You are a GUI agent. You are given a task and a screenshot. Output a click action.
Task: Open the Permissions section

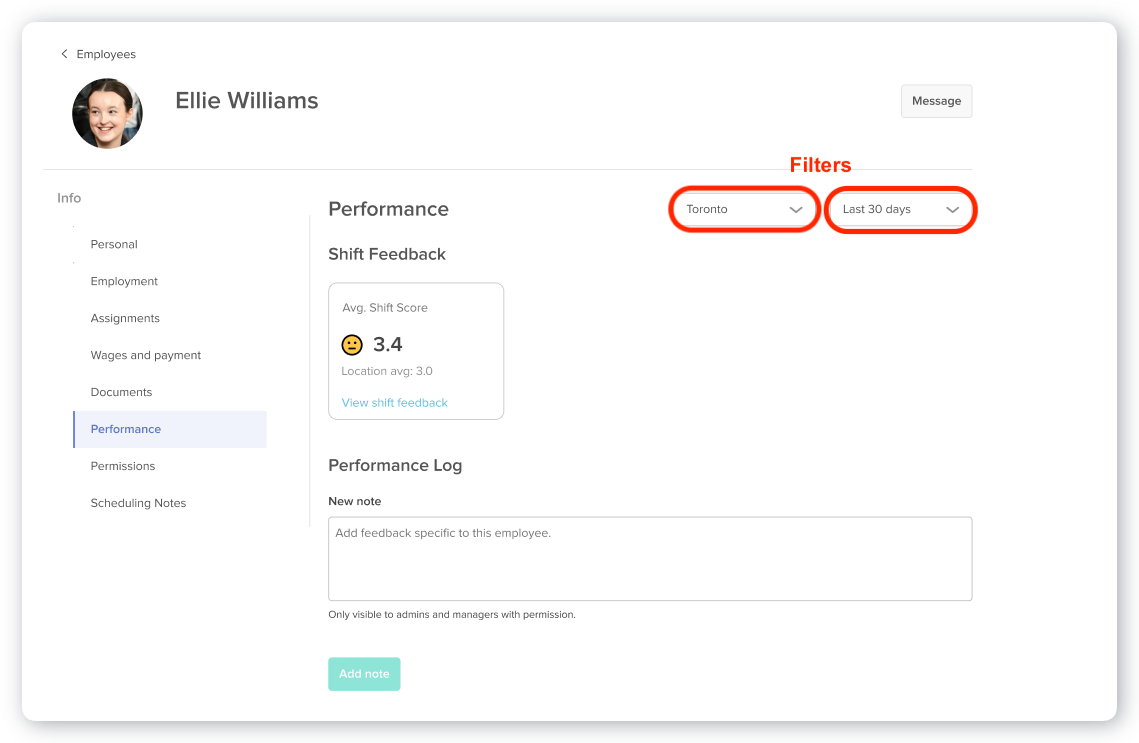[x=123, y=466]
